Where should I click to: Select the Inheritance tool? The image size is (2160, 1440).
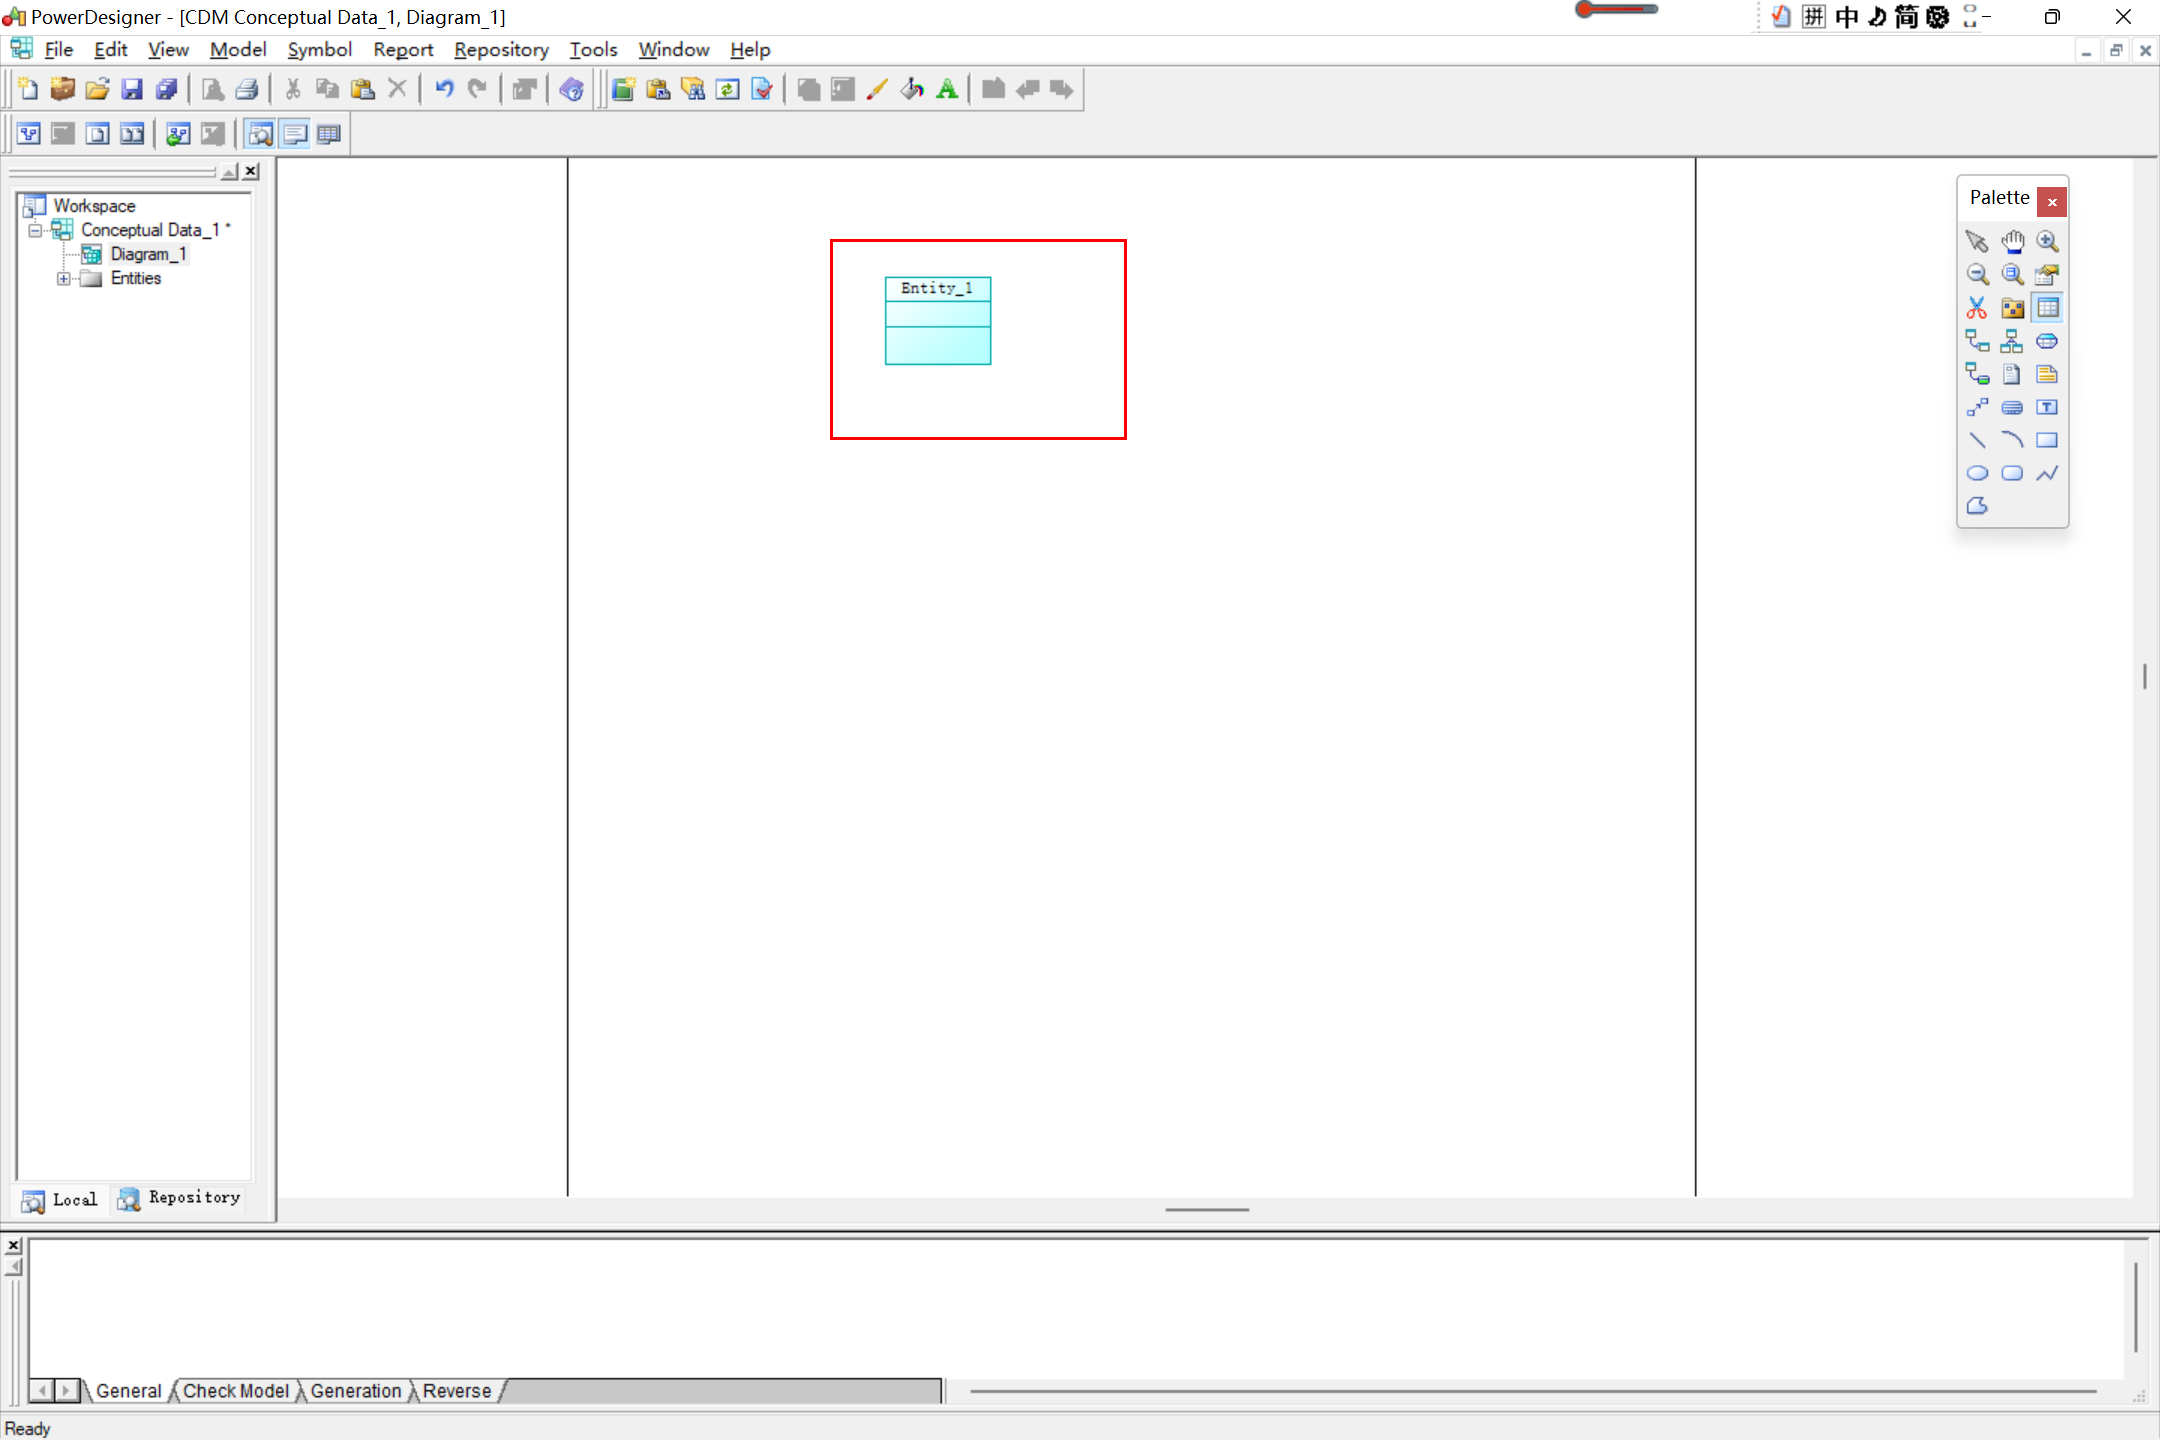2012,341
